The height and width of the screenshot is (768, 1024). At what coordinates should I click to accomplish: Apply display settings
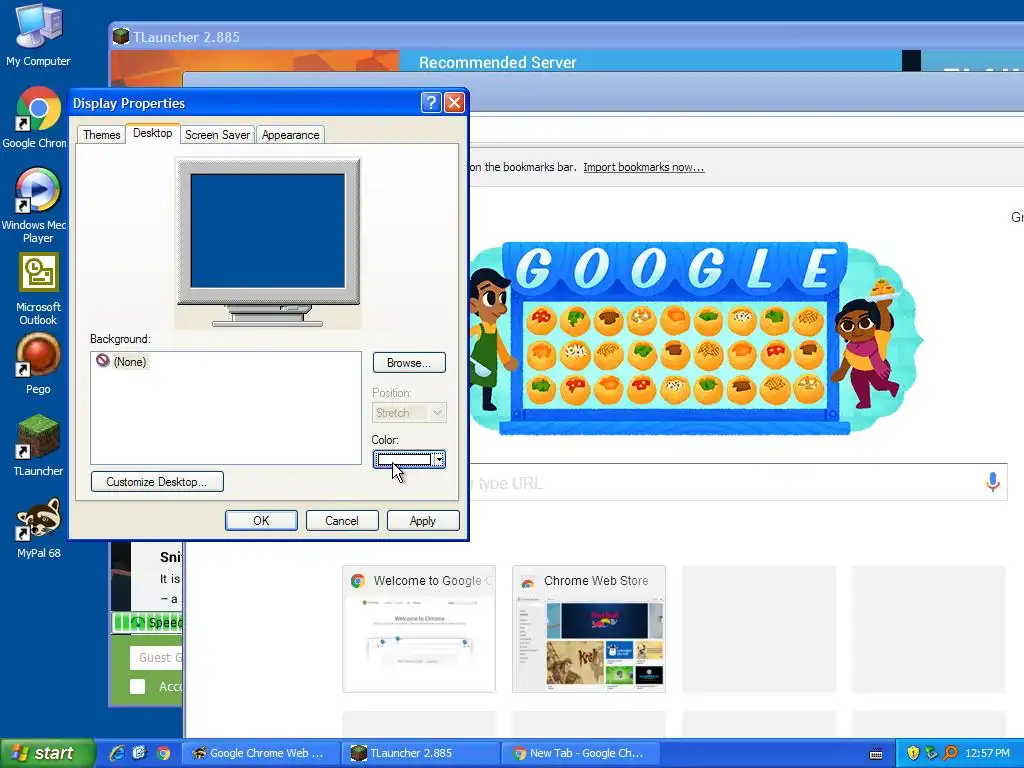[x=423, y=520]
